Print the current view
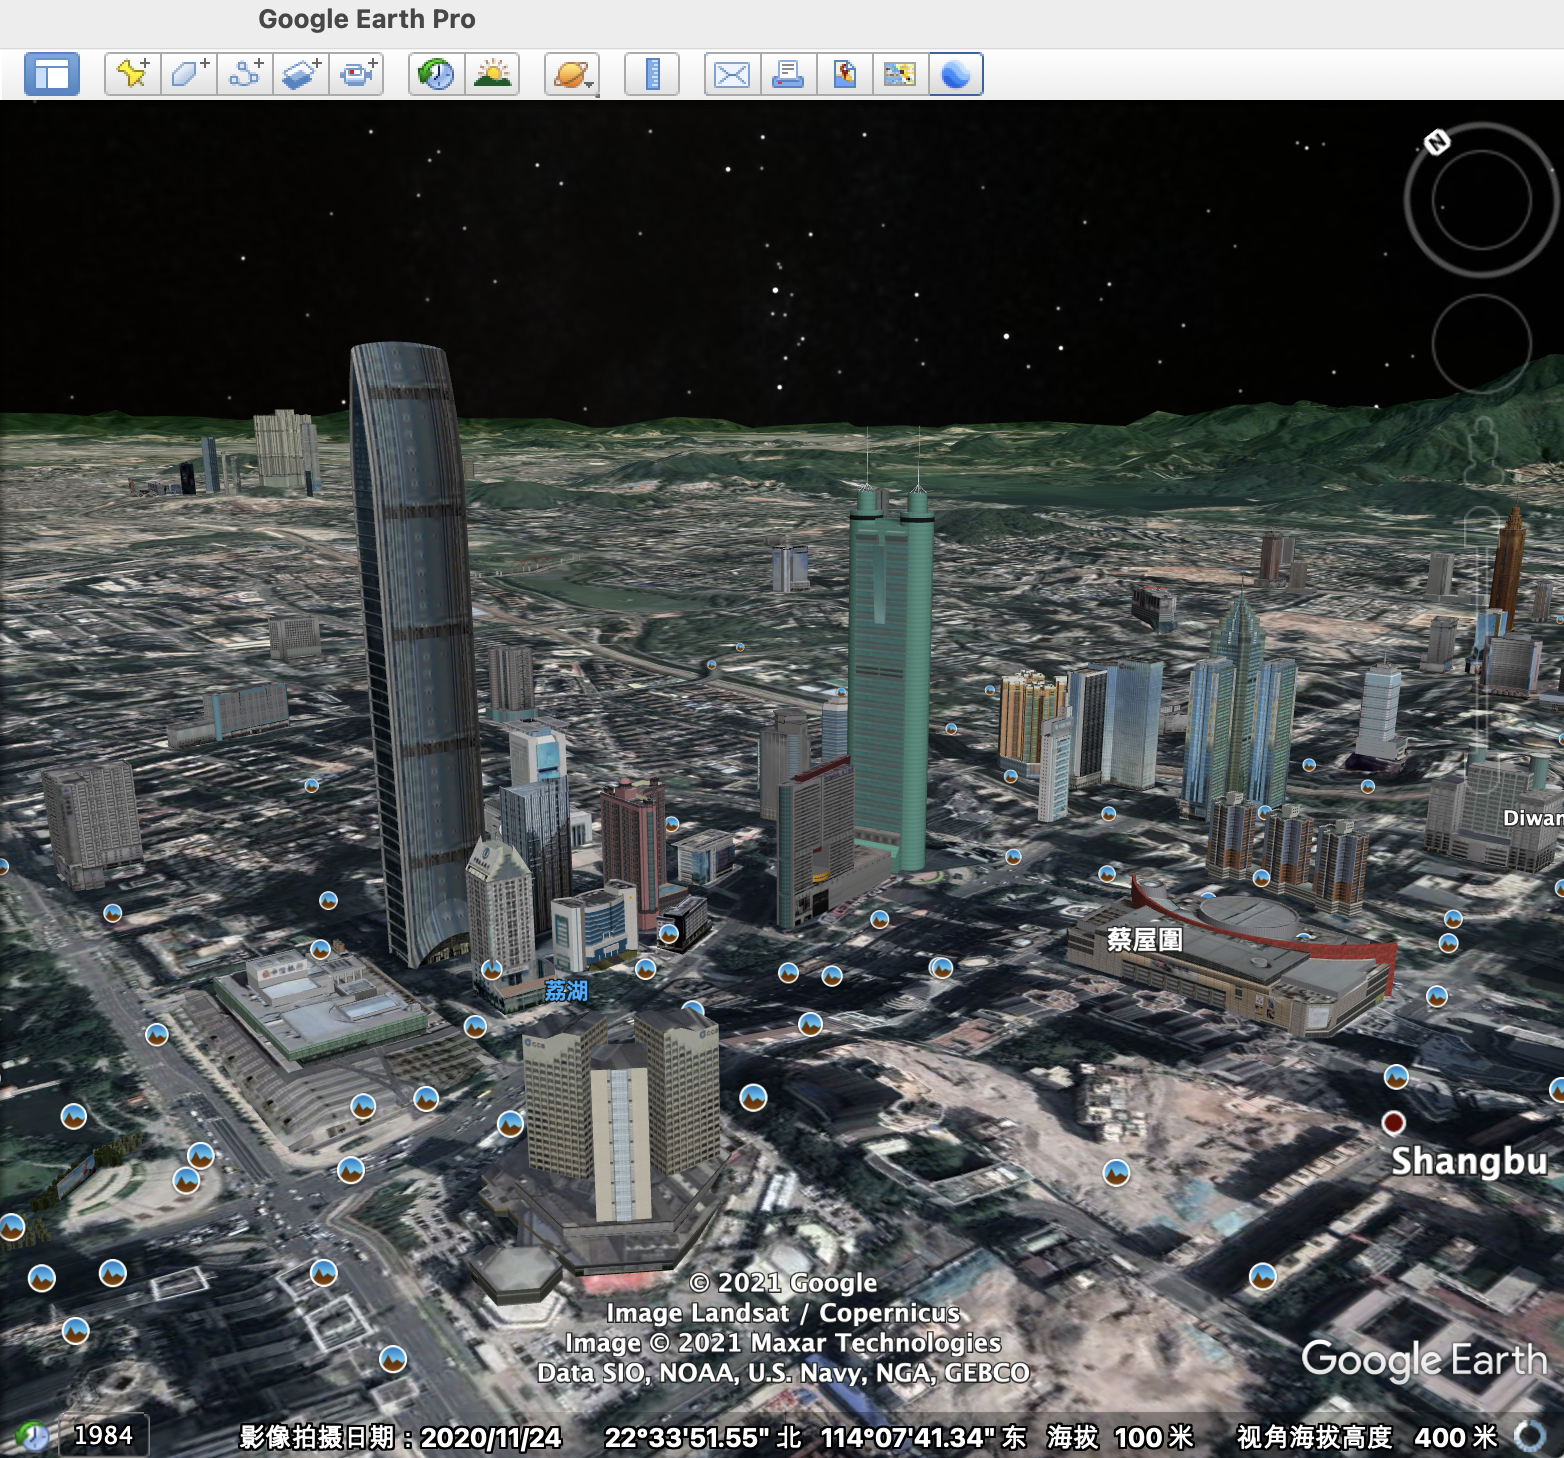 tap(788, 74)
